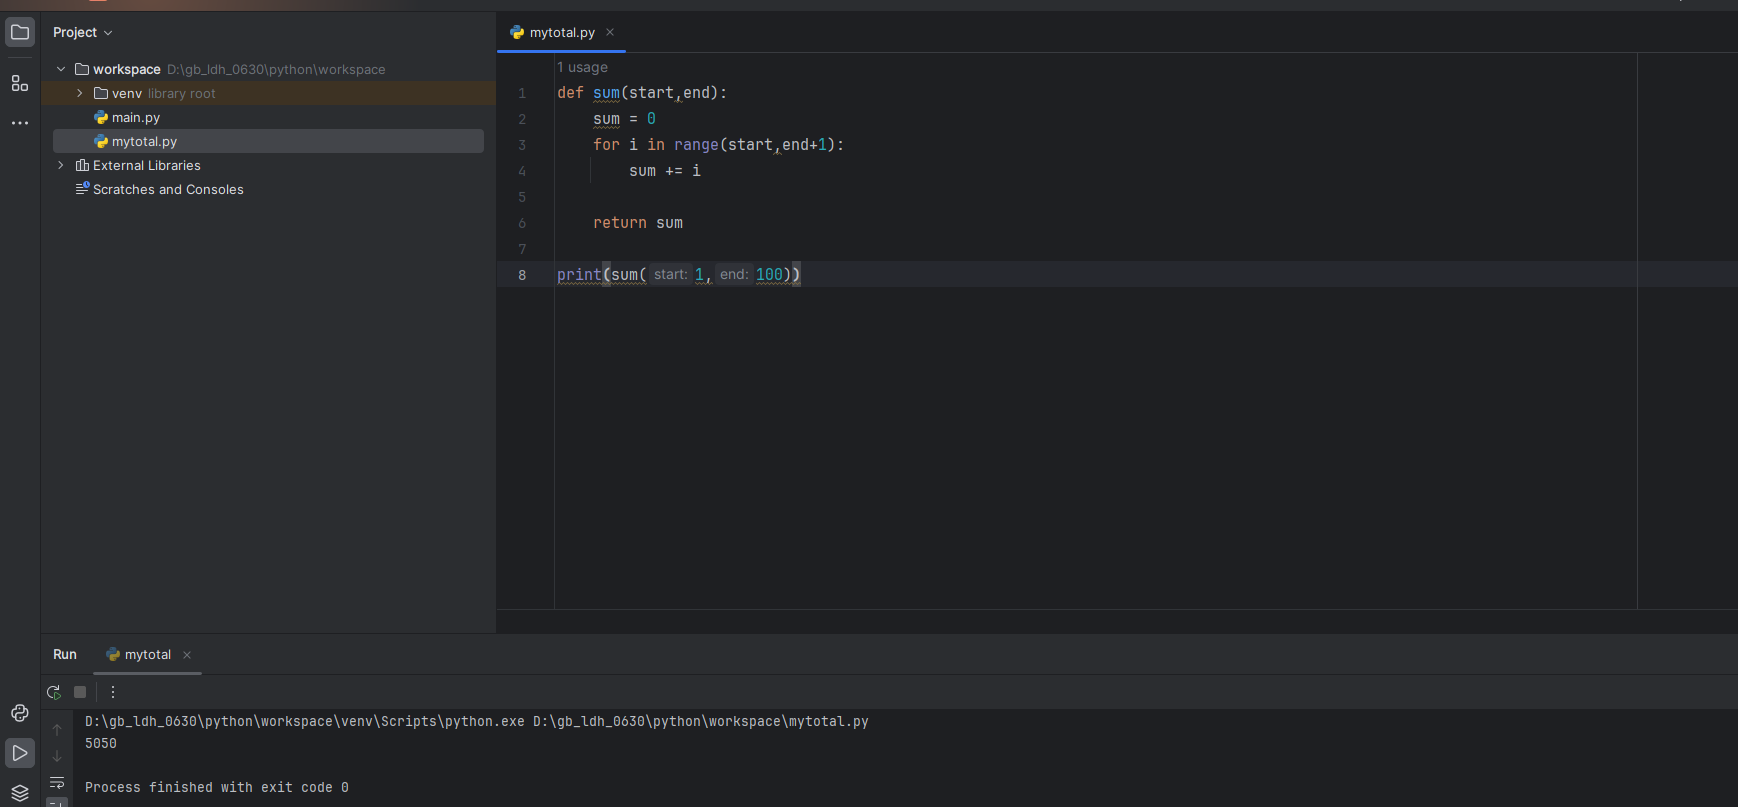This screenshot has width=1738, height=807.
Task: Click line number 3 in the gutter
Action: pyautogui.click(x=522, y=145)
